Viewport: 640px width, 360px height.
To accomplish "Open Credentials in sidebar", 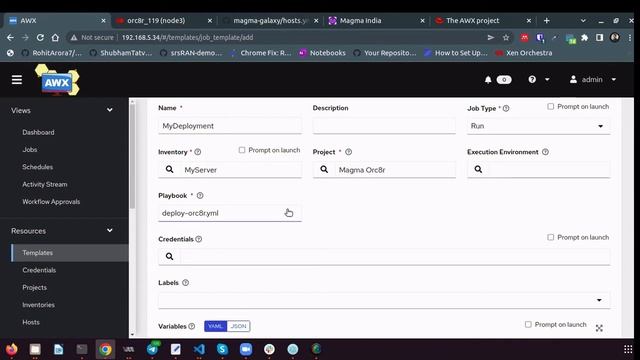I will click(x=39, y=270).
